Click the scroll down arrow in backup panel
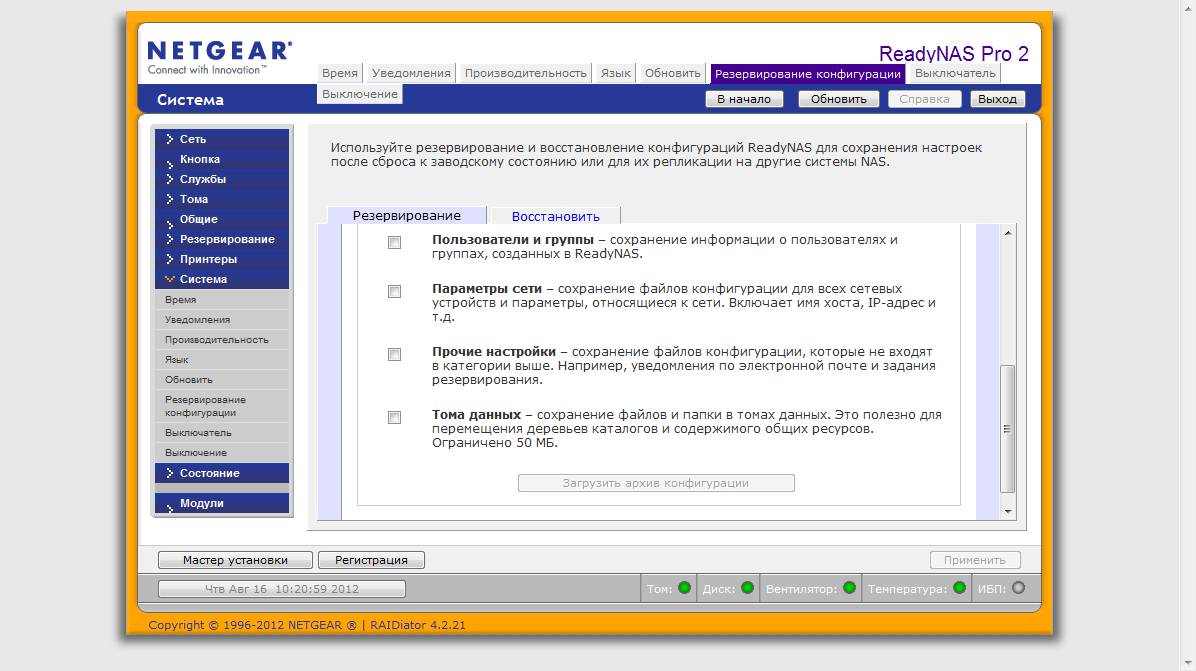The width and height of the screenshot is (1196, 671). point(1008,512)
